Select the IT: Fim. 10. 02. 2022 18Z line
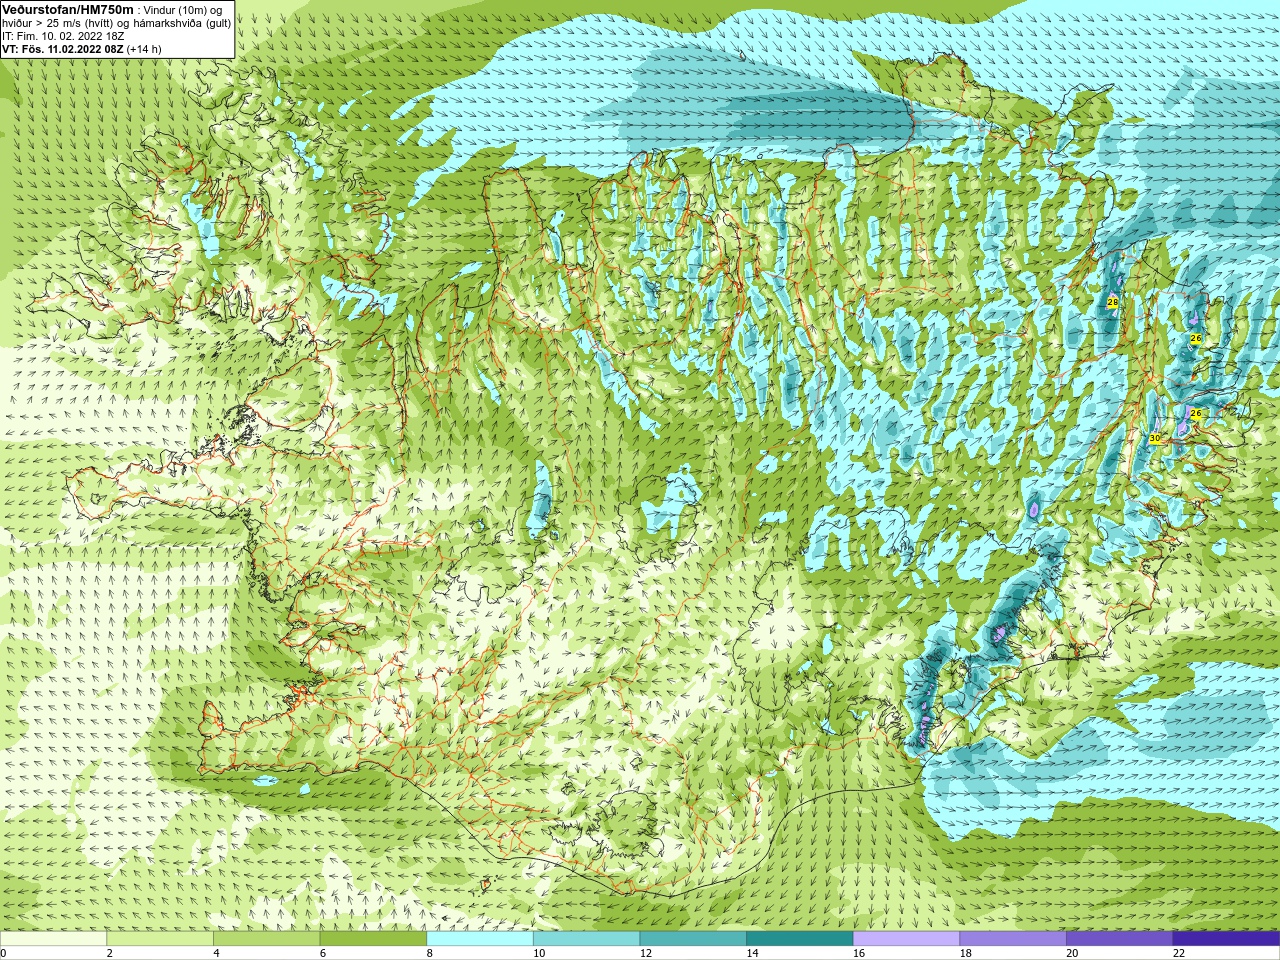 click(63, 36)
